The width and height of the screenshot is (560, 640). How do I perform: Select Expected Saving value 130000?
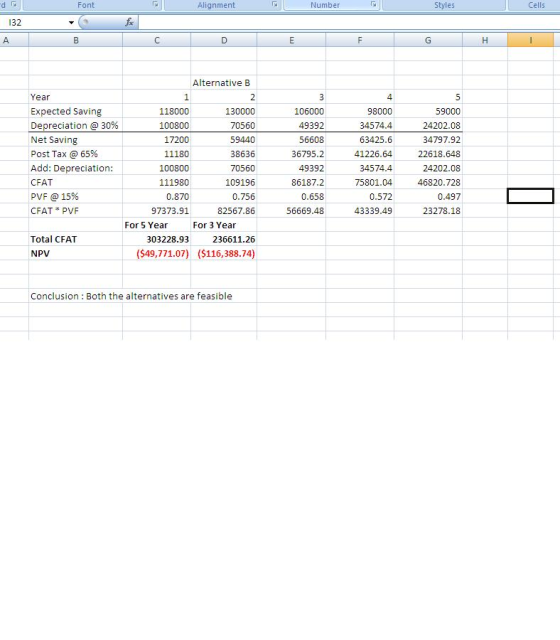224,111
